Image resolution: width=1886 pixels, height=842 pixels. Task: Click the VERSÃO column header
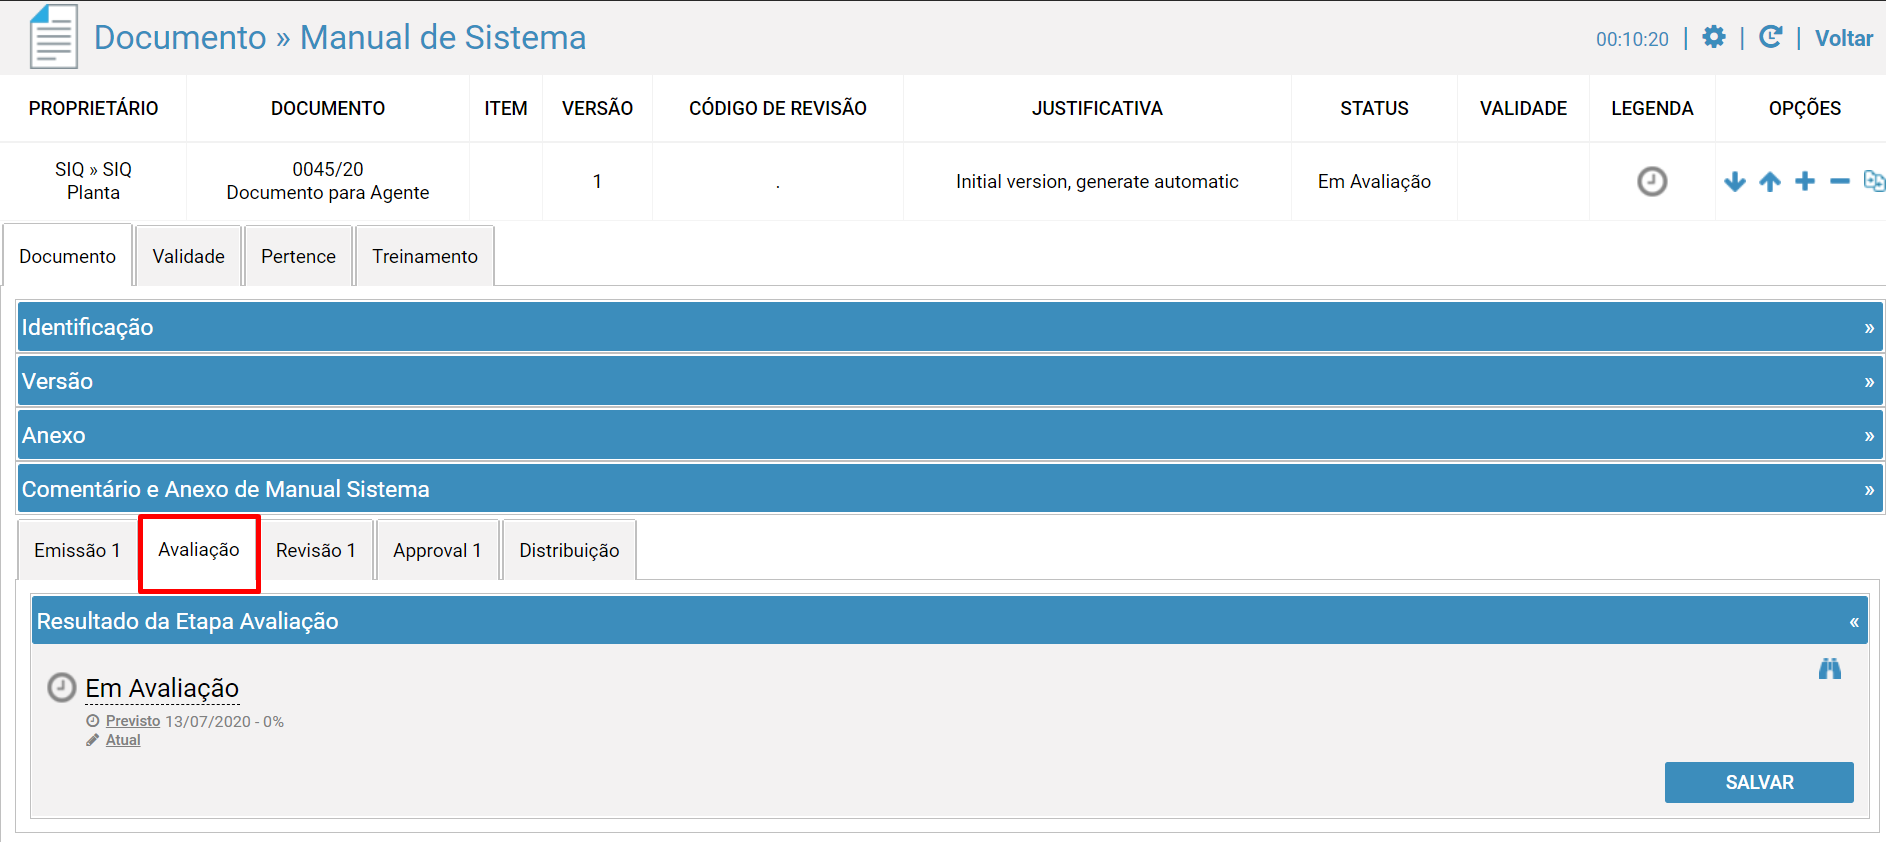pos(597,108)
